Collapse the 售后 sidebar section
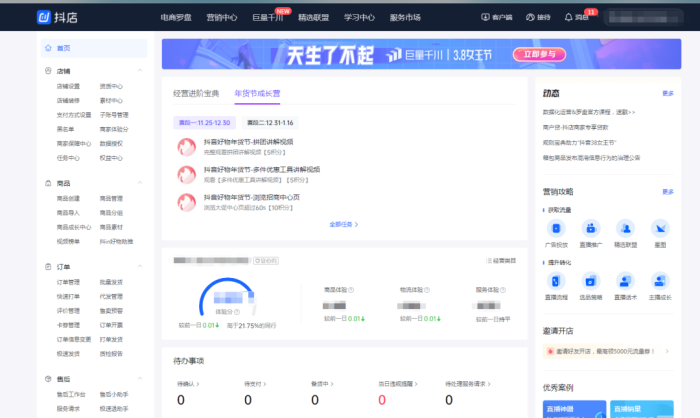This screenshot has width=700, height=418. point(140,378)
